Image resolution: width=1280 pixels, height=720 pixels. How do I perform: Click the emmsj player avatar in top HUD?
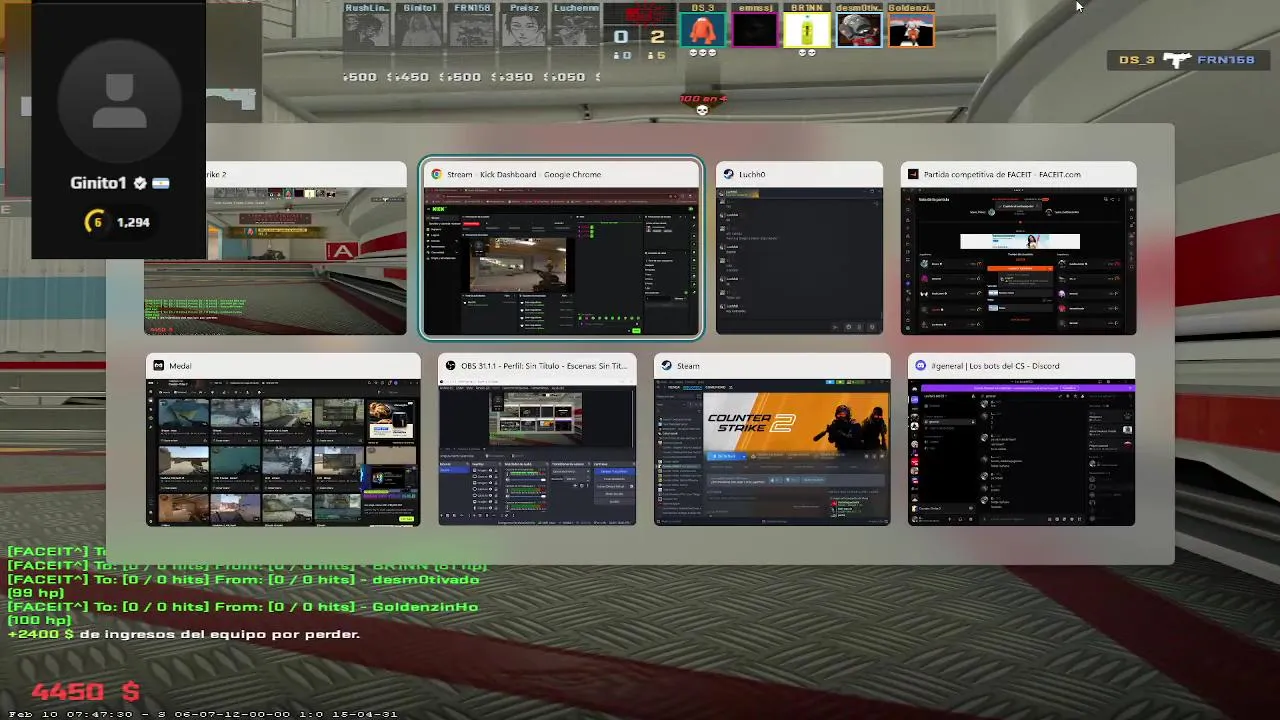click(x=755, y=30)
